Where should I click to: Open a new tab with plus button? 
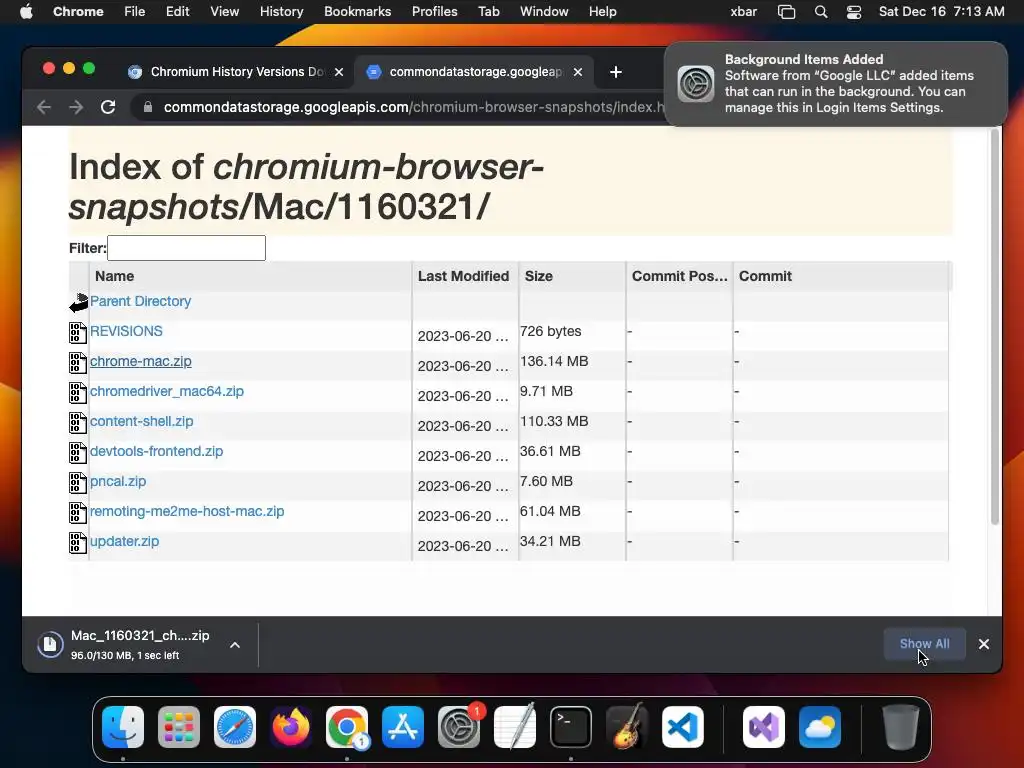click(615, 72)
